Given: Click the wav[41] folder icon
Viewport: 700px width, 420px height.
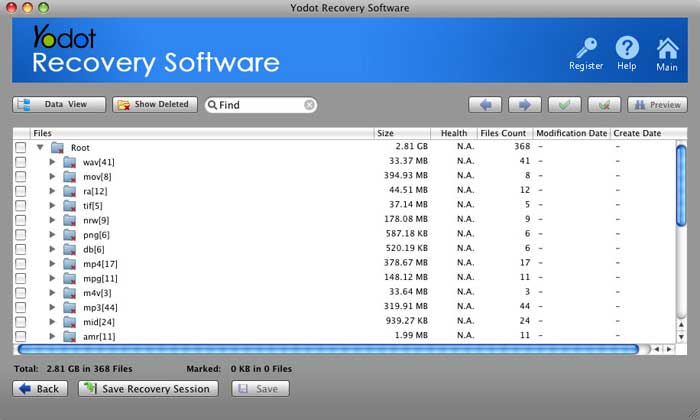Looking at the screenshot, I should pos(70,162).
